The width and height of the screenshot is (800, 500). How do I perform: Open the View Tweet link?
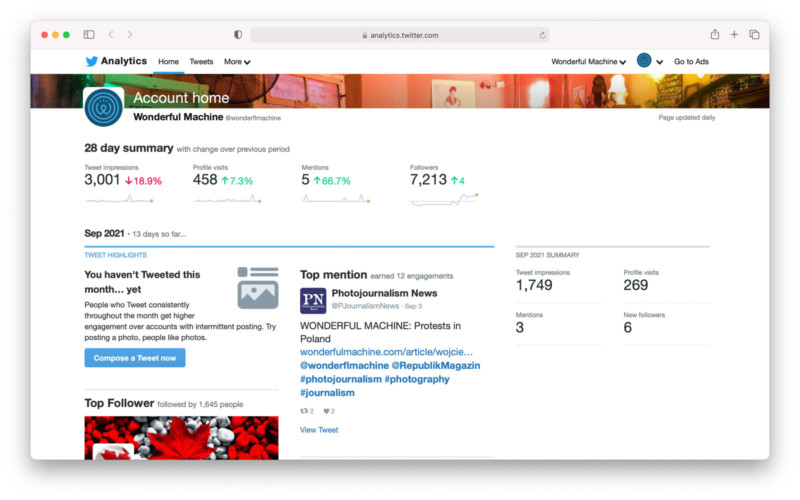click(x=319, y=430)
